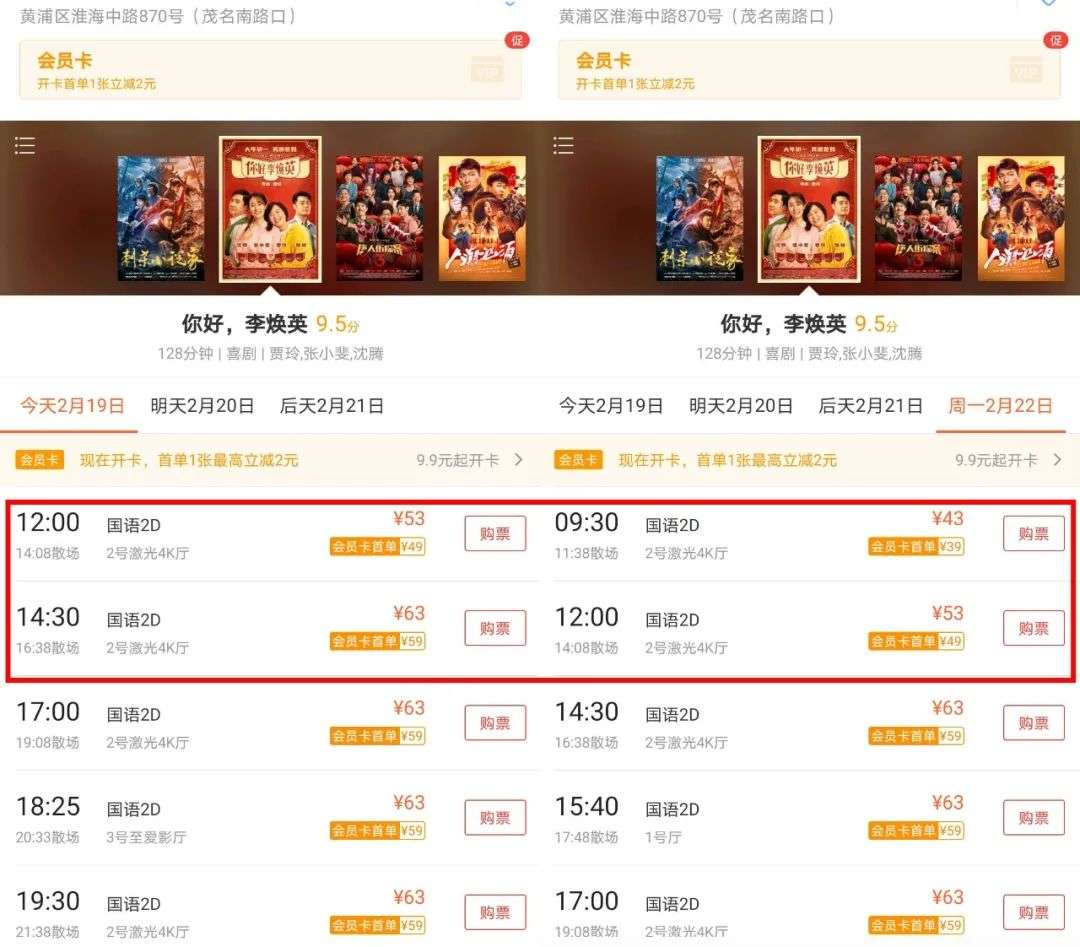The image size is (1080, 947).
Task: Buy ticket for the 09:30 ¥43 showing
Action: (x=1034, y=533)
